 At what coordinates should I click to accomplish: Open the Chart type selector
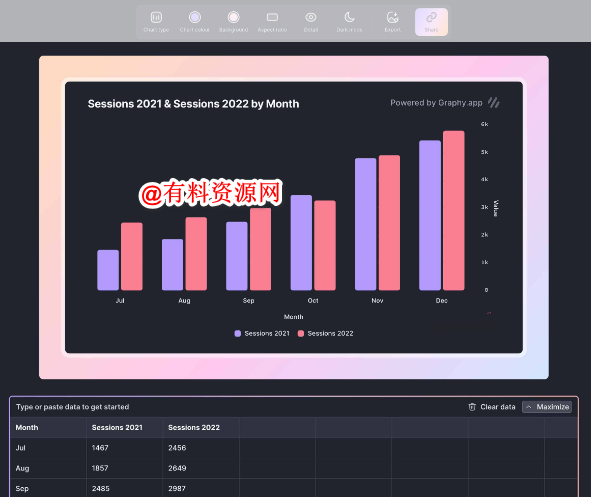156,21
